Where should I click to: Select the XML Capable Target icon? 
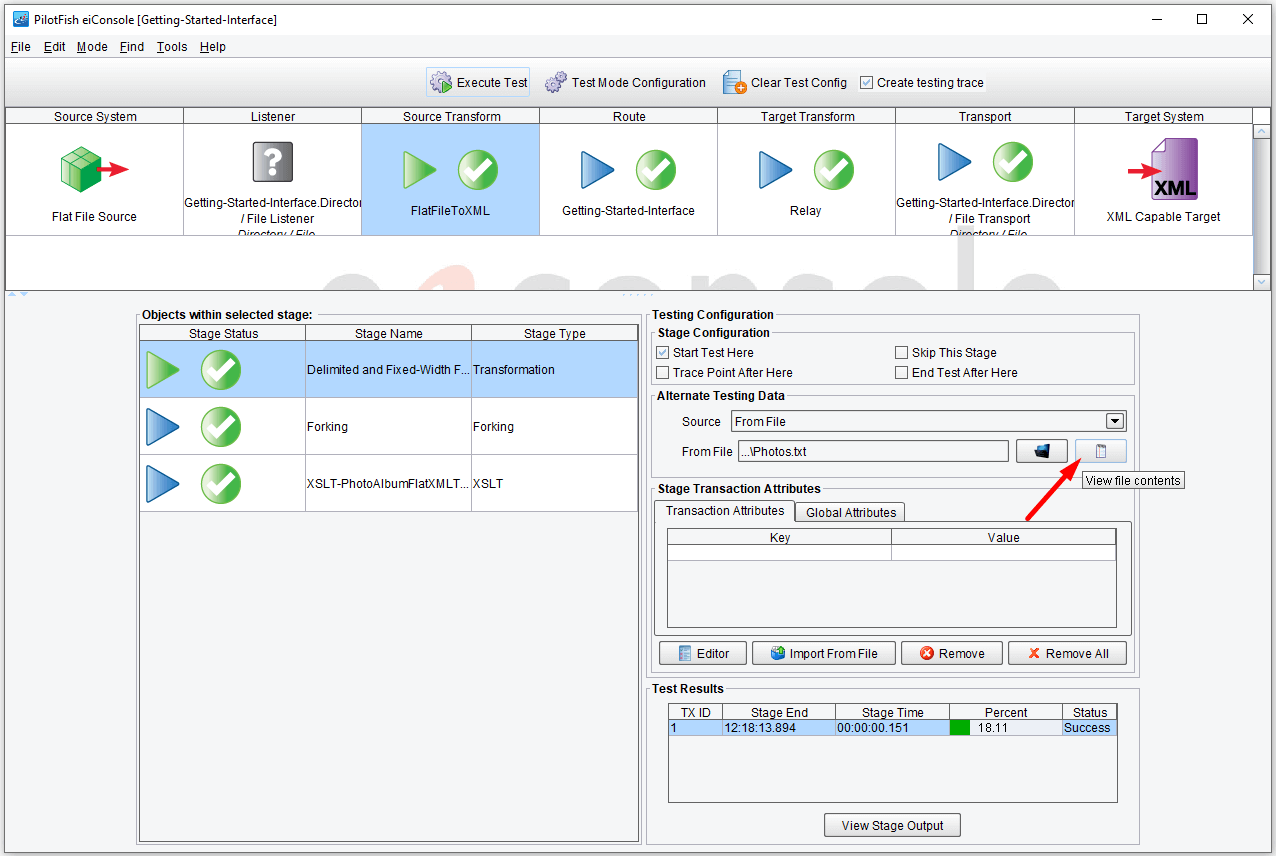(x=1164, y=169)
